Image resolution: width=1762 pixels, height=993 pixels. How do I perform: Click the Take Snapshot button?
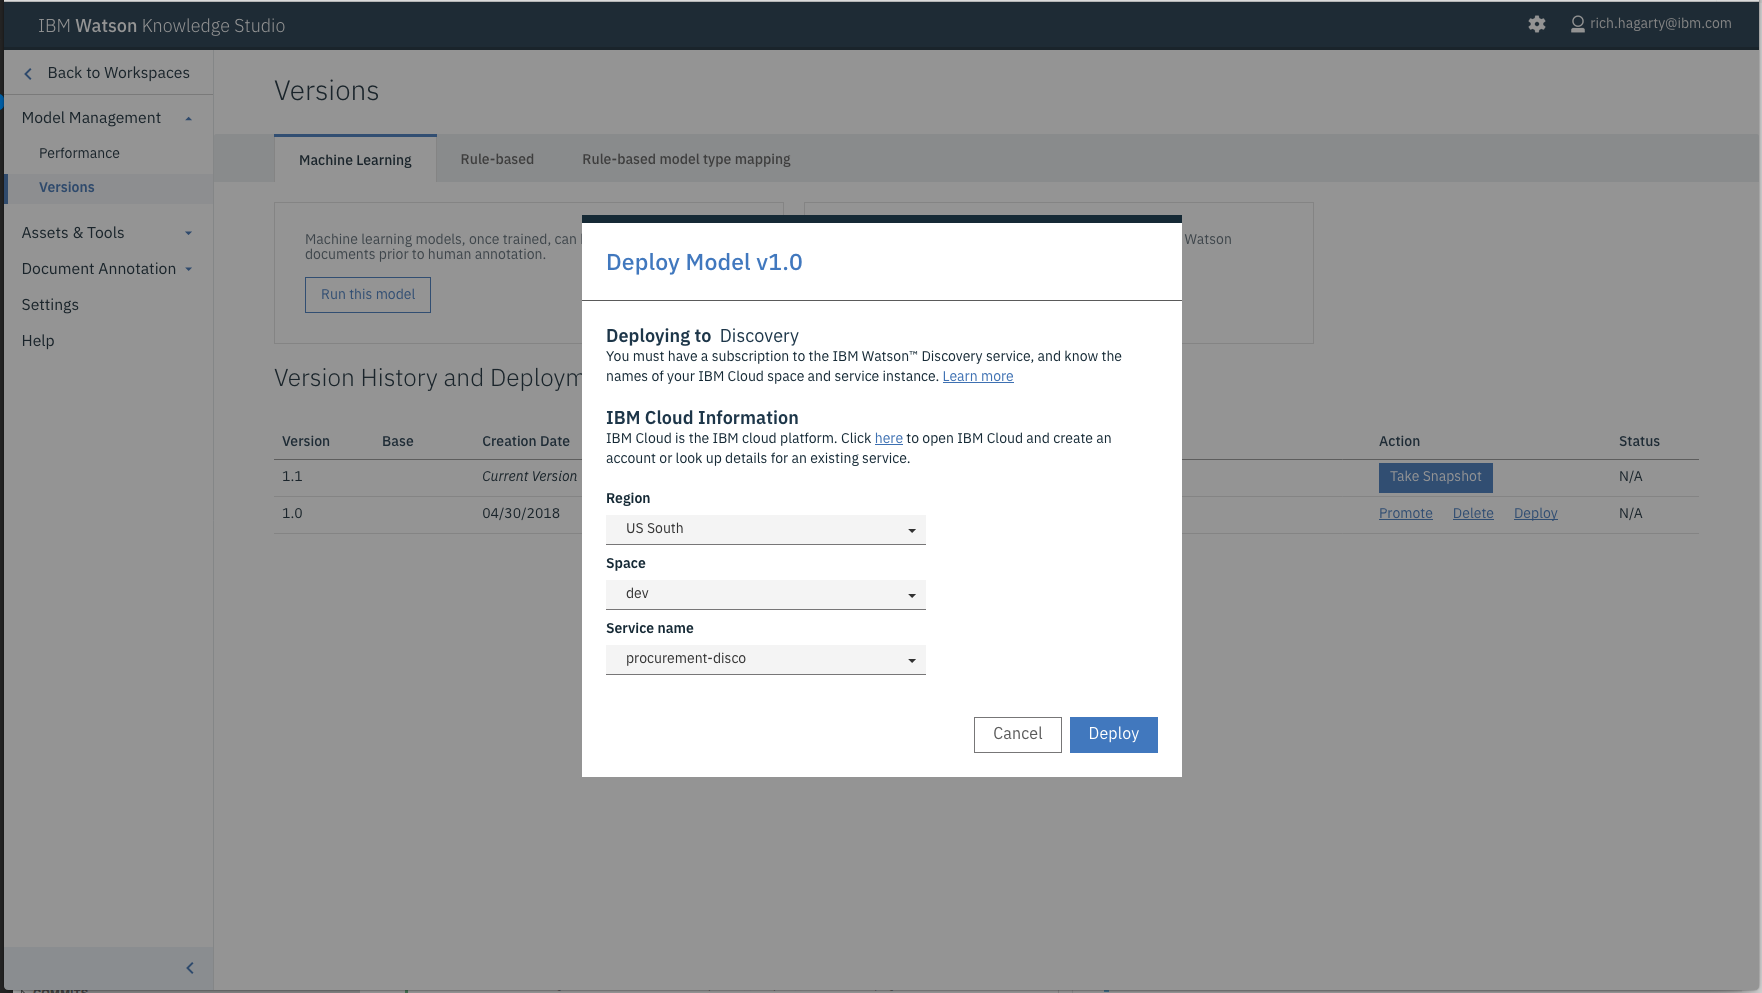tap(1436, 477)
